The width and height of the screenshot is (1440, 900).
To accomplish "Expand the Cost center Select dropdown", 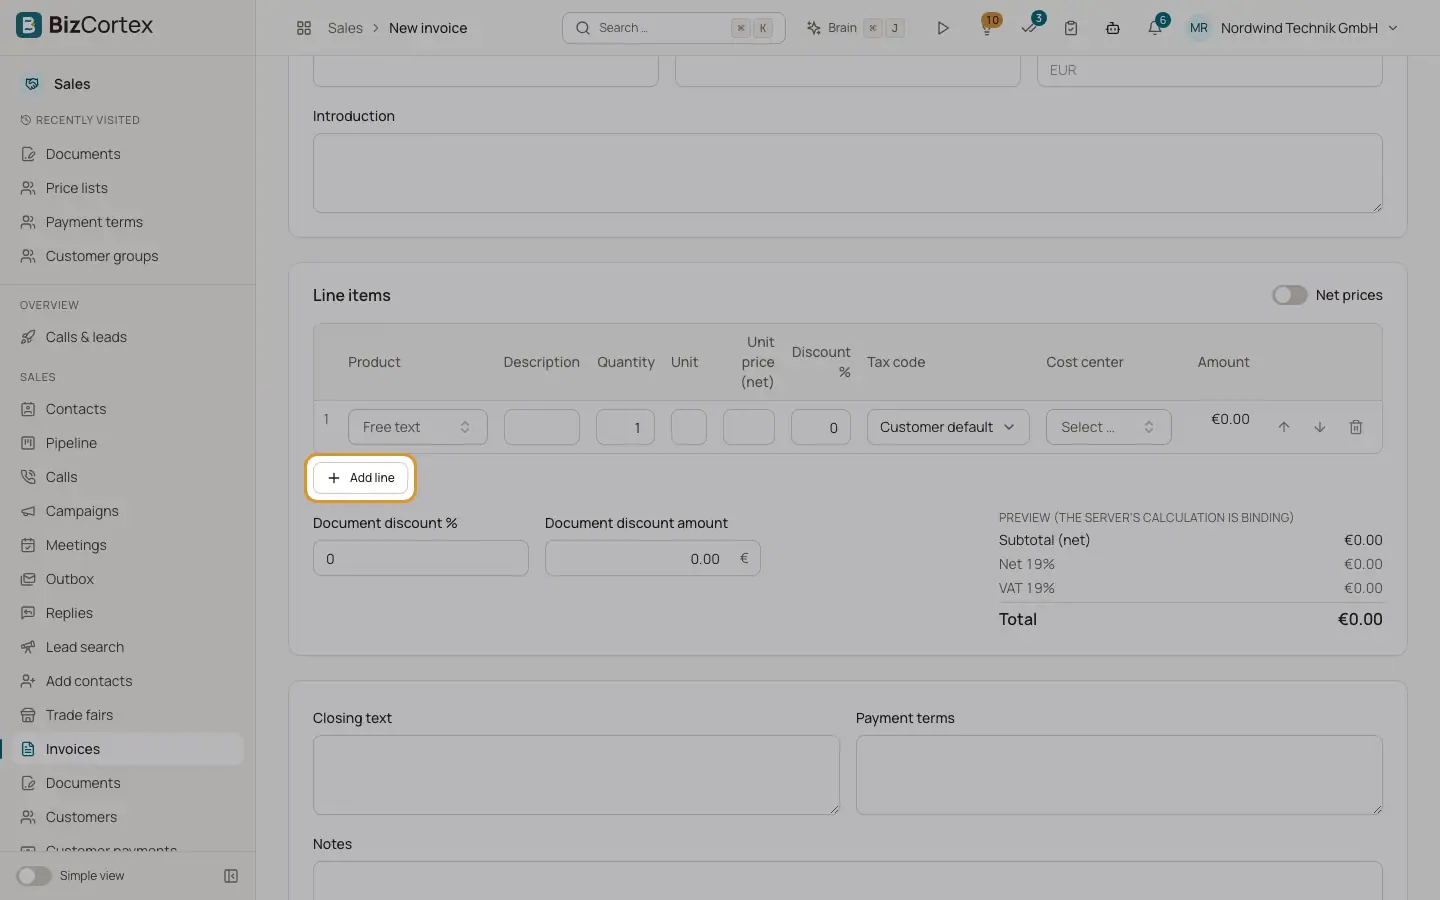I will [1108, 427].
